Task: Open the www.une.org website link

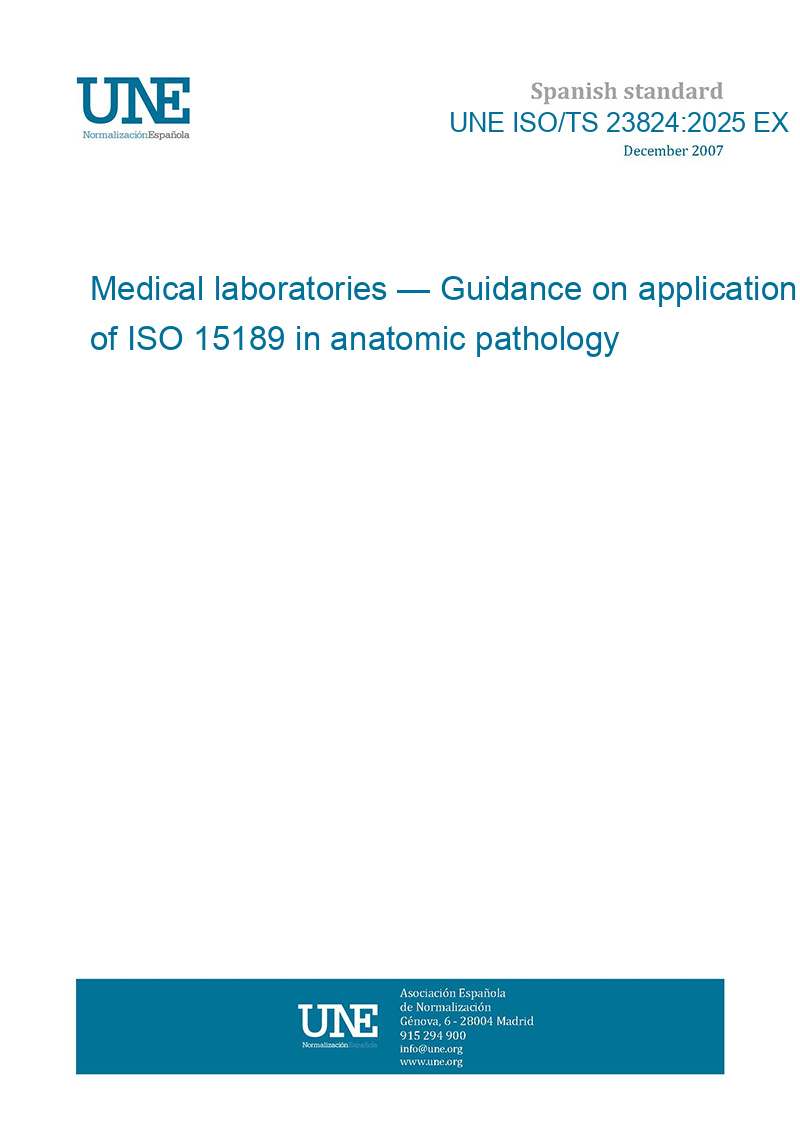Action: [431, 1062]
